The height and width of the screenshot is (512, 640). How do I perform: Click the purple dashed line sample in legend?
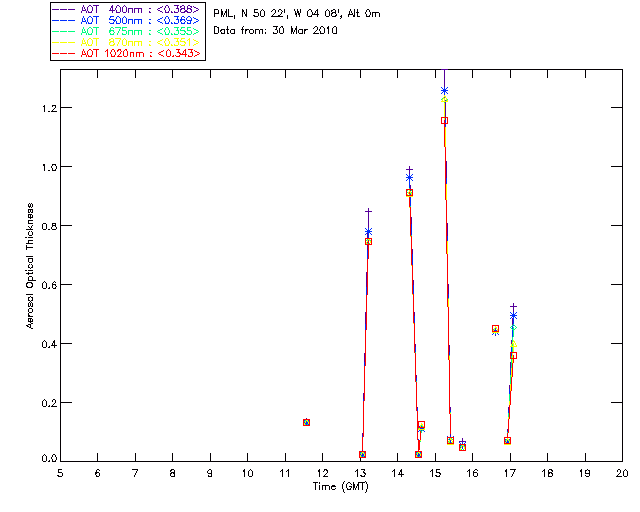tap(64, 9)
